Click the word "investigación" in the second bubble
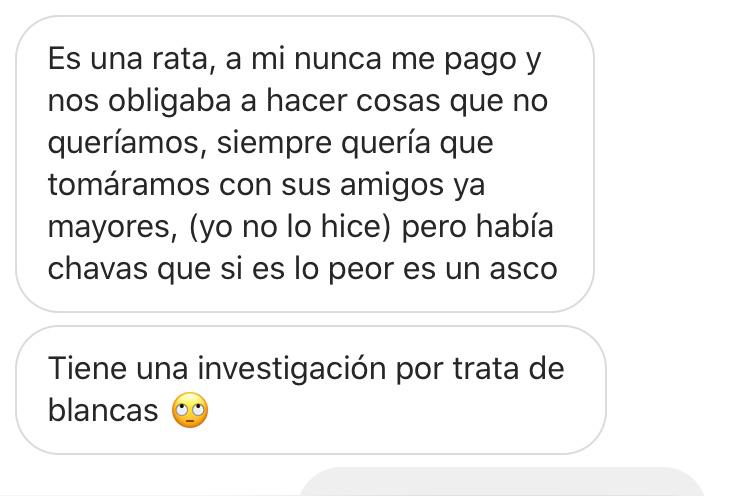 coord(292,369)
